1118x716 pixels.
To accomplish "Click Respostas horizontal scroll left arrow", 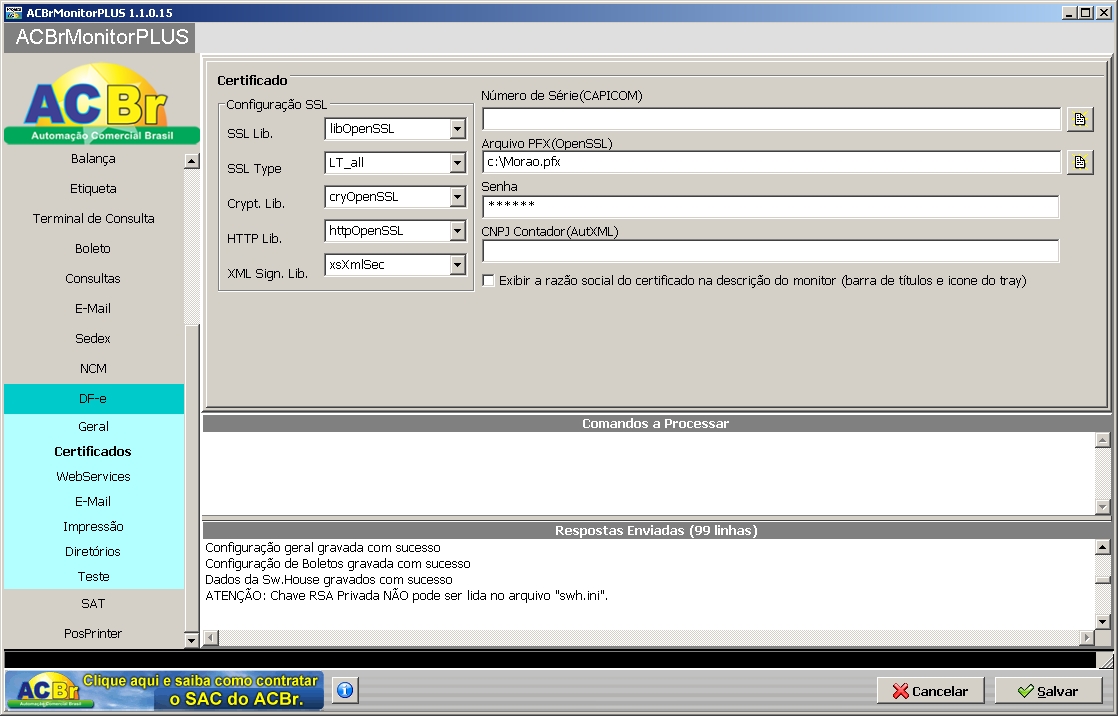I will (211, 637).
